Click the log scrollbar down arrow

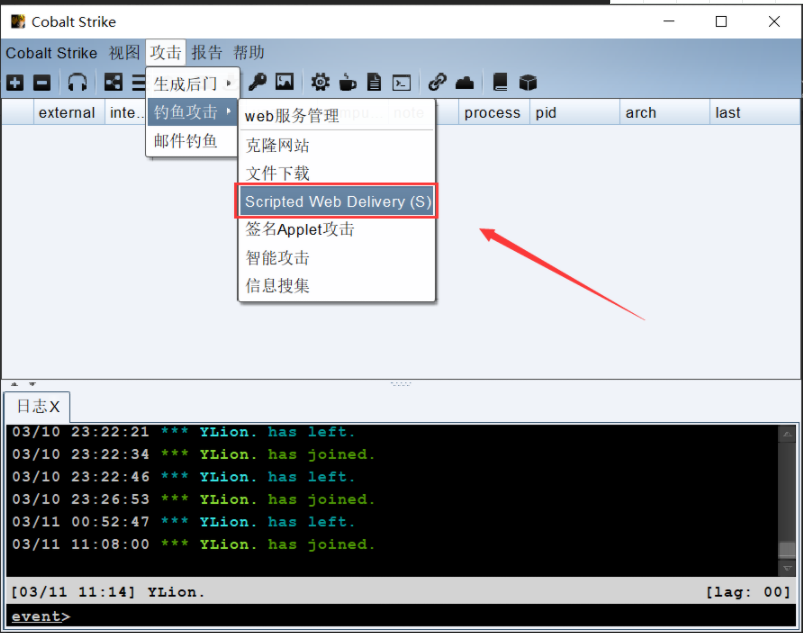787,568
